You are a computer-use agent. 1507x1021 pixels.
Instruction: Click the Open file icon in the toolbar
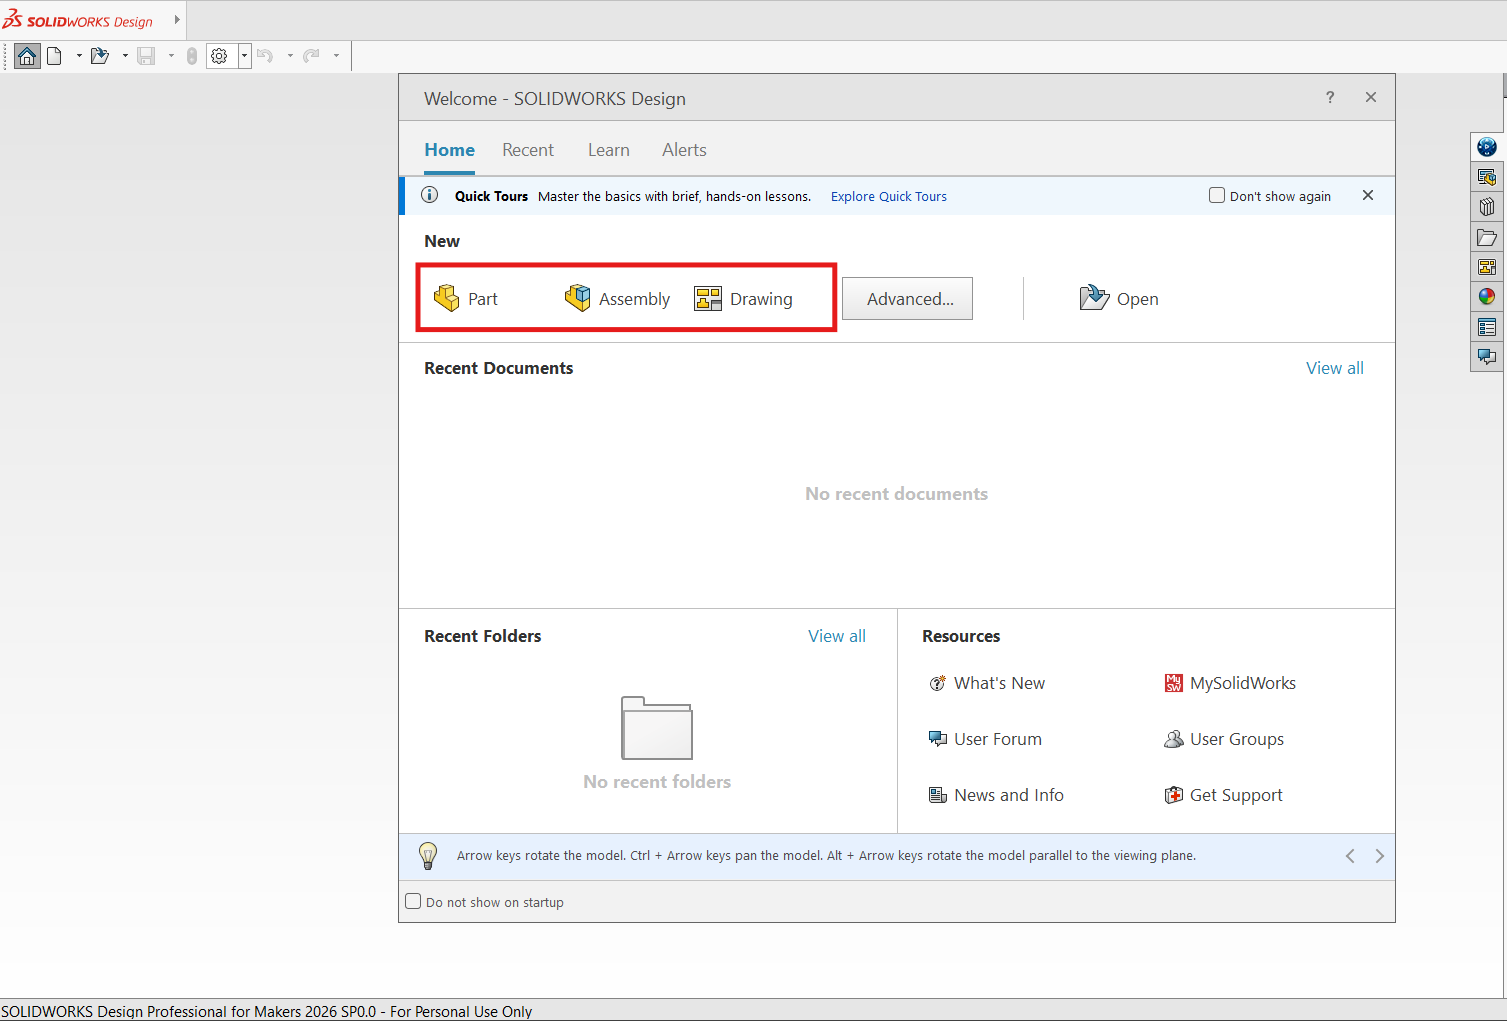[100, 56]
